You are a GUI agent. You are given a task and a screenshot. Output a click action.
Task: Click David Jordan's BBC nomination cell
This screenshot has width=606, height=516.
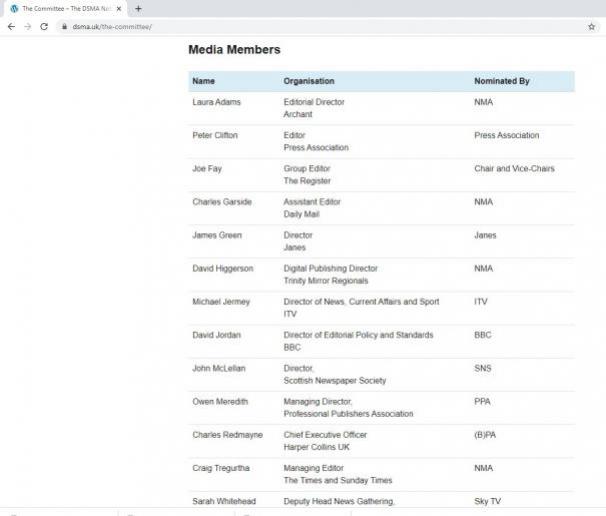click(484, 335)
